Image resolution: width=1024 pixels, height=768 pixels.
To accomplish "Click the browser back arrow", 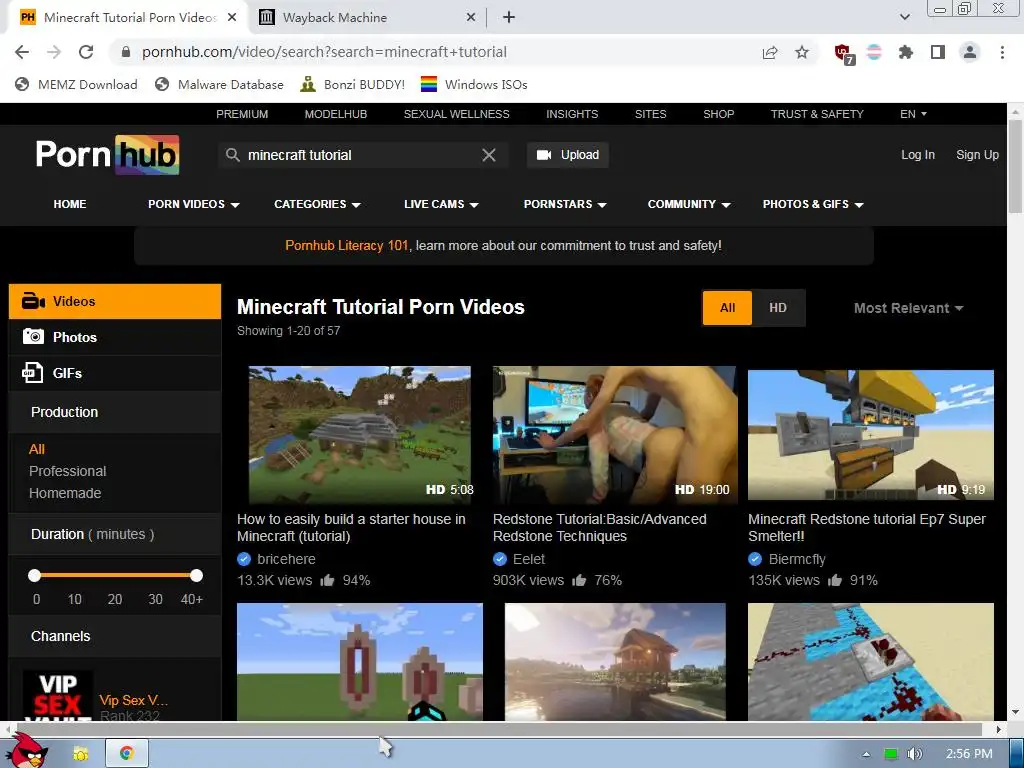I will (22, 52).
